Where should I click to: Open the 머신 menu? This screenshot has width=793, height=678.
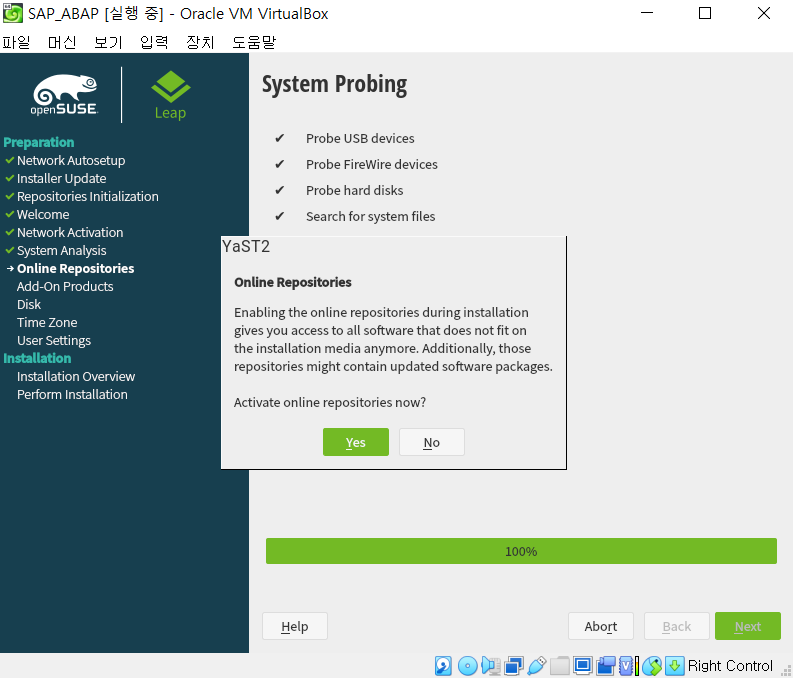click(62, 42)
